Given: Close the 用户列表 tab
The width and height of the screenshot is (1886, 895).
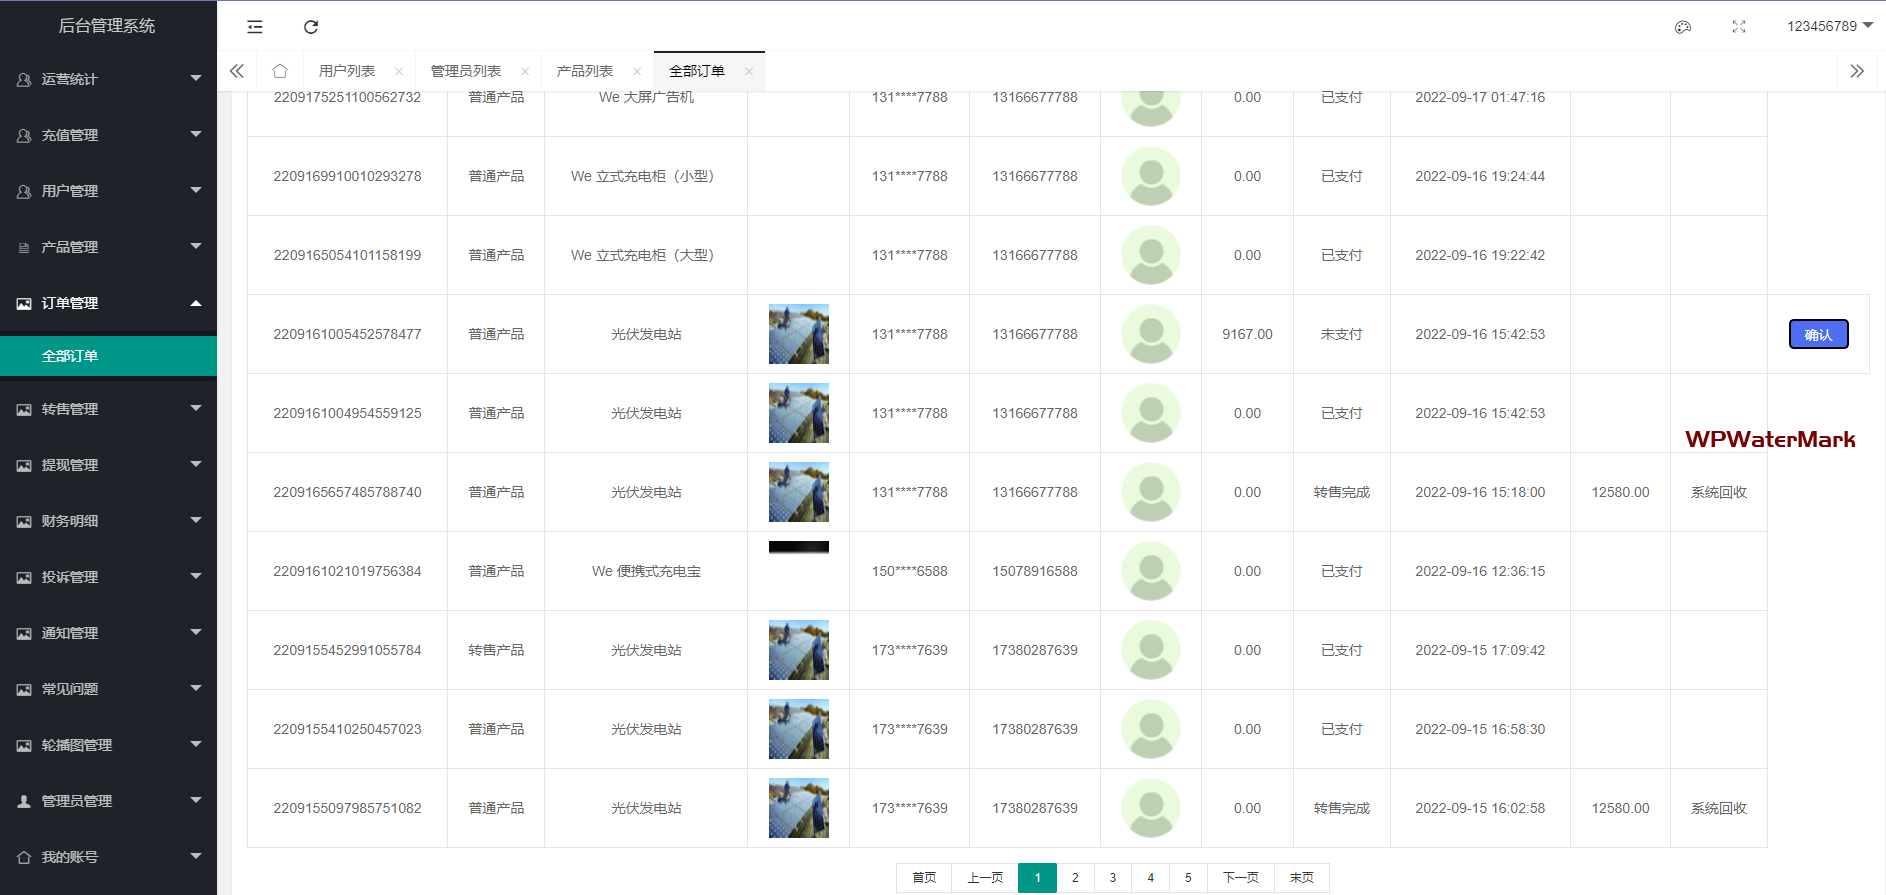Looking at the screenshot, I should tap(399, 71).
